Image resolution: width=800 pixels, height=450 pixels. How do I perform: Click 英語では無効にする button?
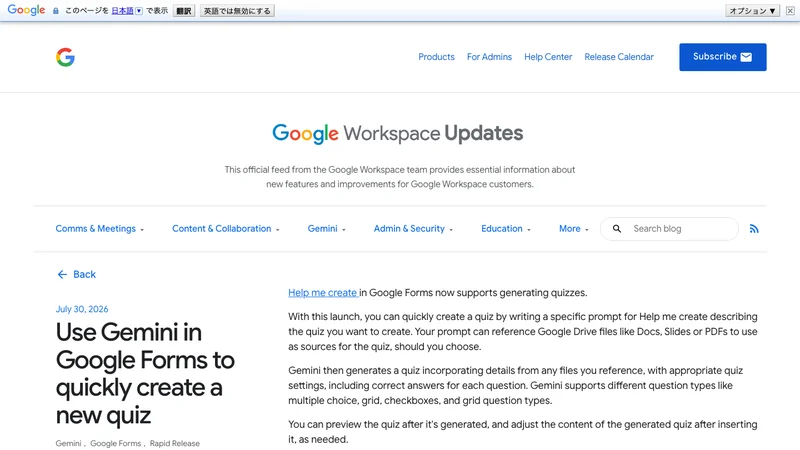(237, 11)
